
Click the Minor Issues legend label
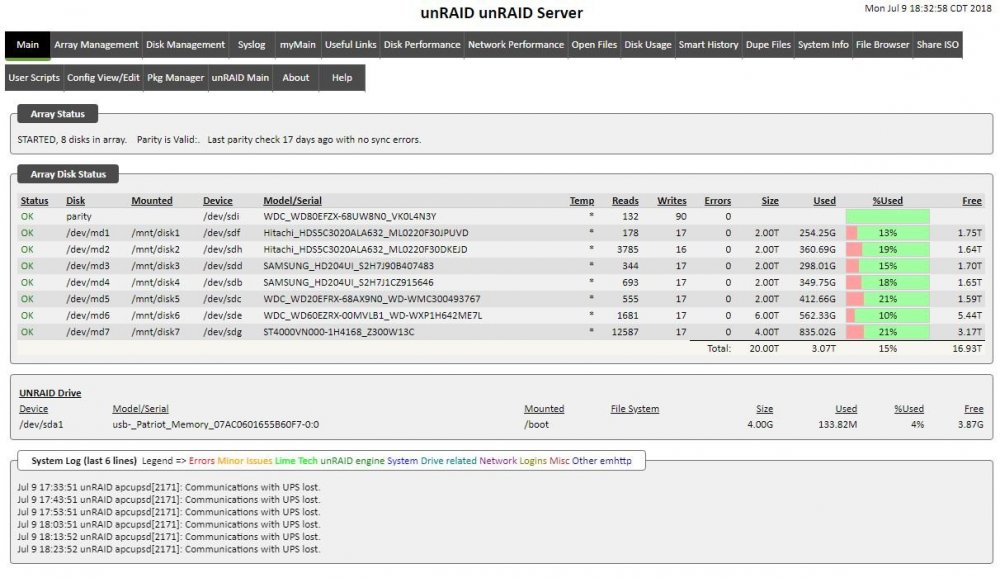(x=244, y=461)
